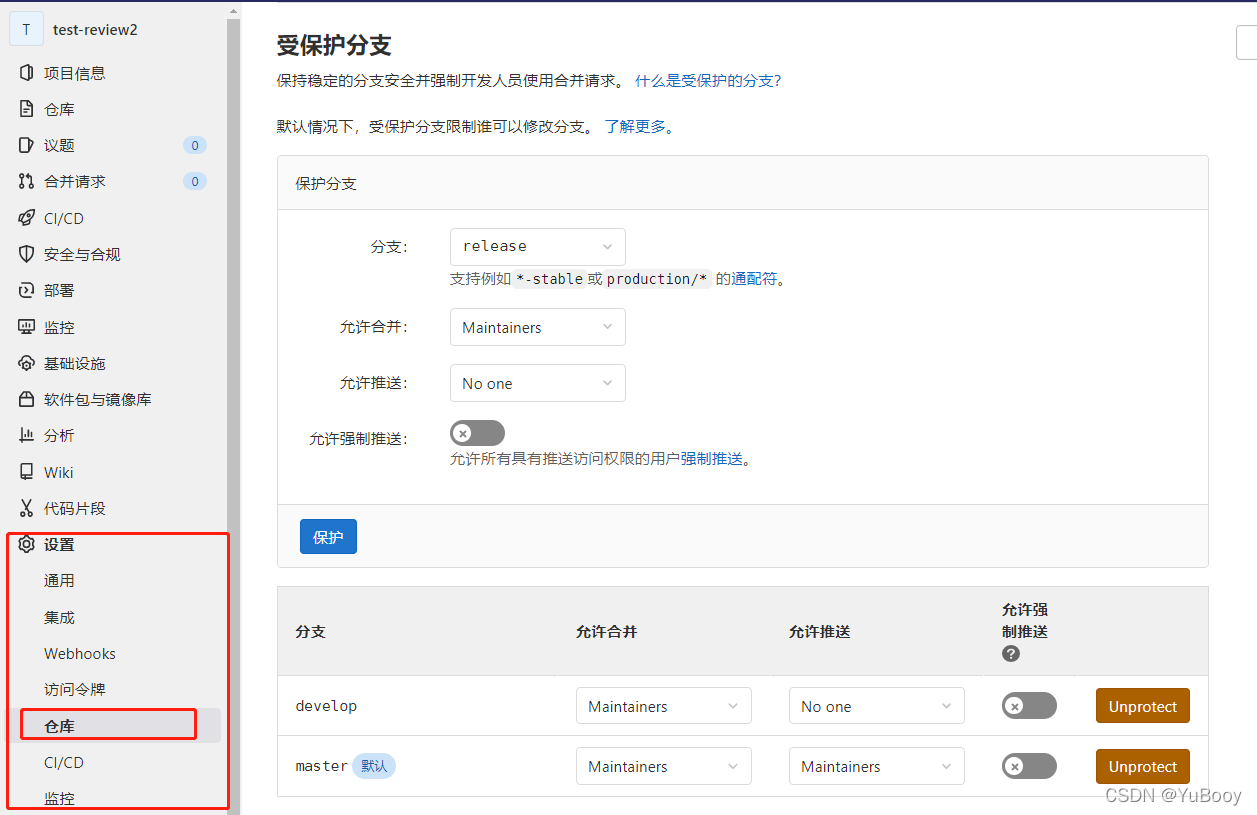Click the Packages & Registries icon
Image resolution: width=1257 pixels, height=815 pixels.
tap(27, 399)
